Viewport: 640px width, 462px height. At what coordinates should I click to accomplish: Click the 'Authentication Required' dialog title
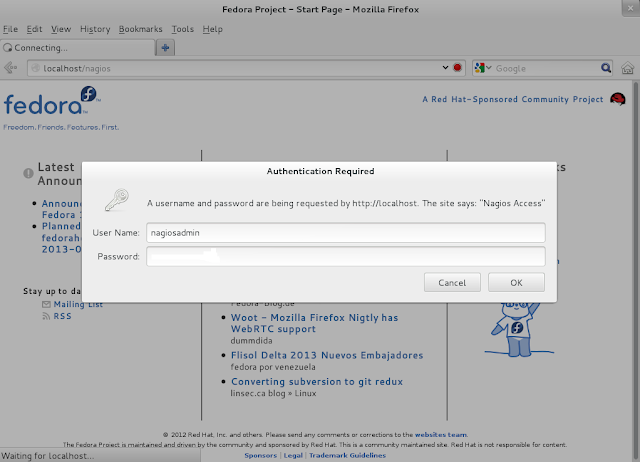[x=320, y=171]
